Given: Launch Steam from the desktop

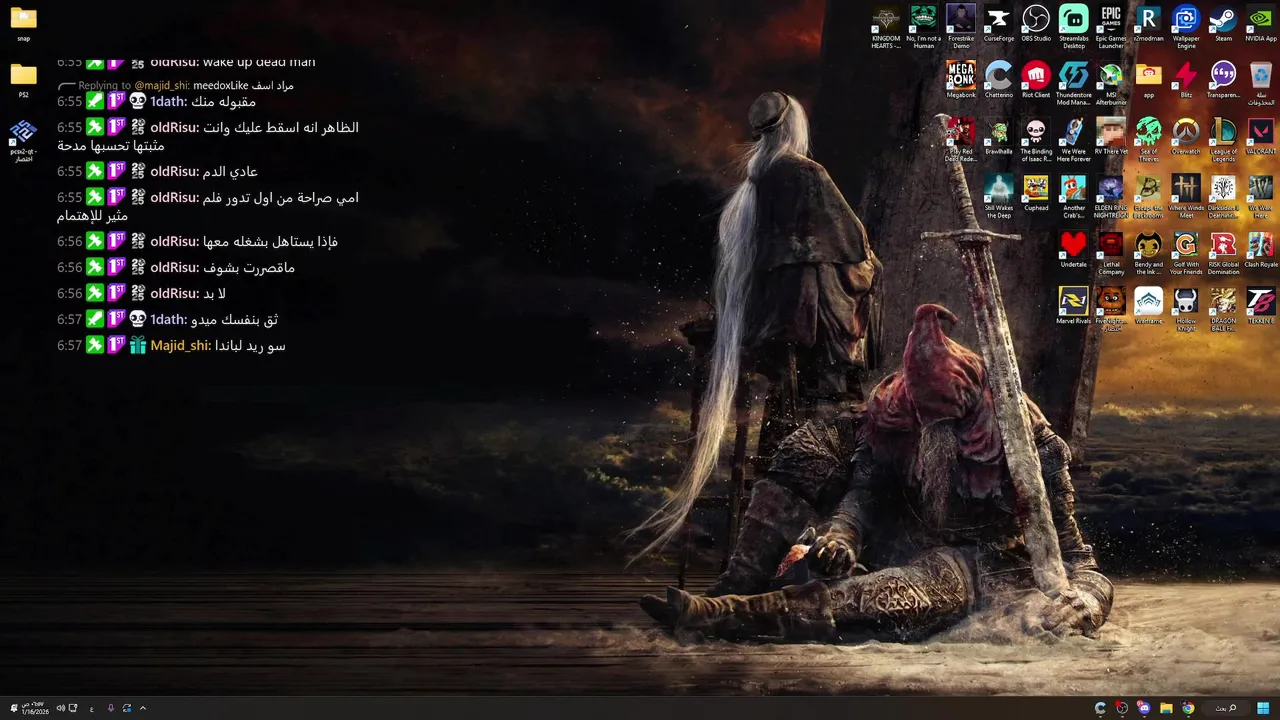Looking at the screenshot, I should coord(1223,24).
